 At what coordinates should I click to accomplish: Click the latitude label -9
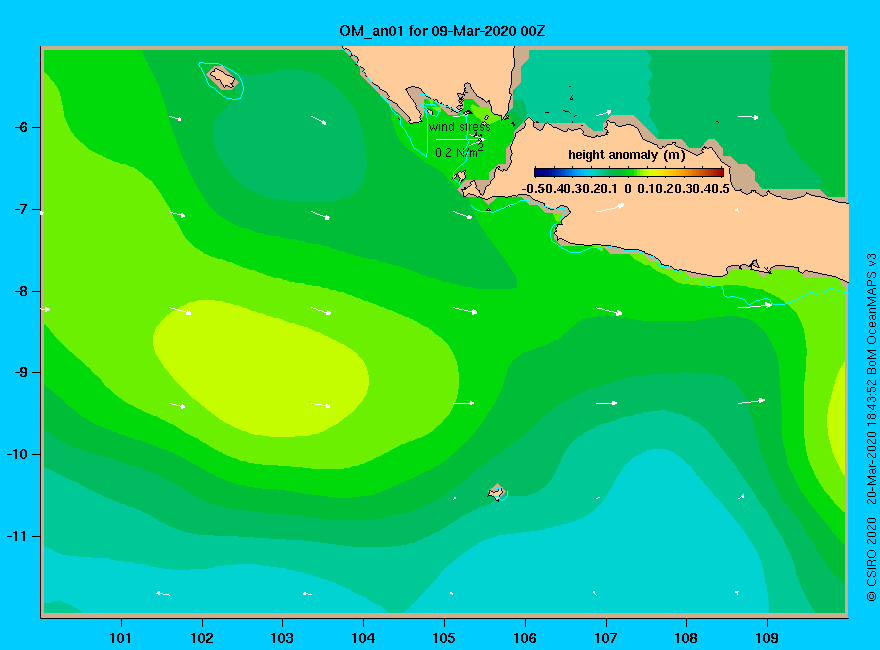(21, 373)
